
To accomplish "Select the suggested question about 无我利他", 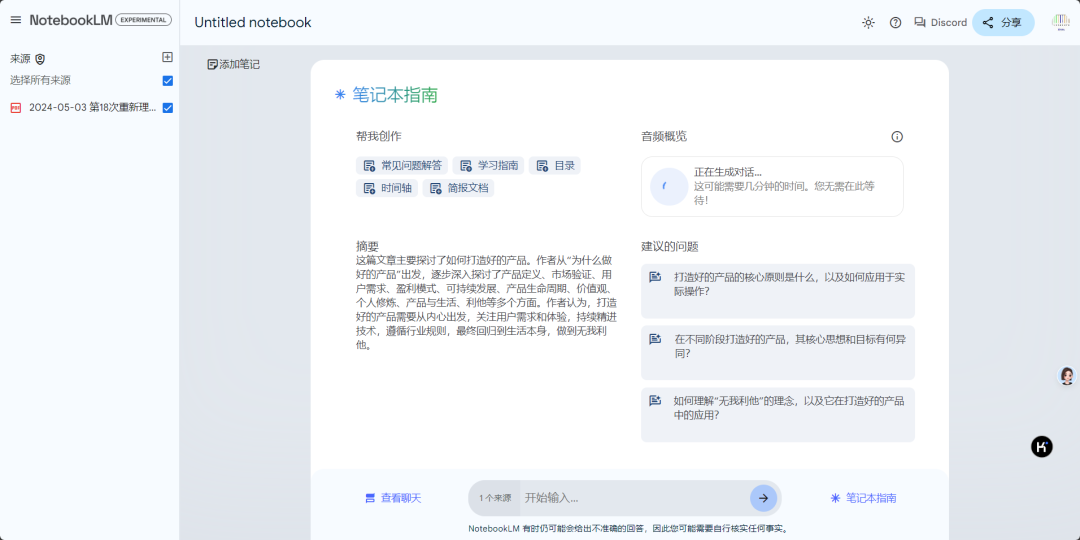I will (x=778, y=408).
